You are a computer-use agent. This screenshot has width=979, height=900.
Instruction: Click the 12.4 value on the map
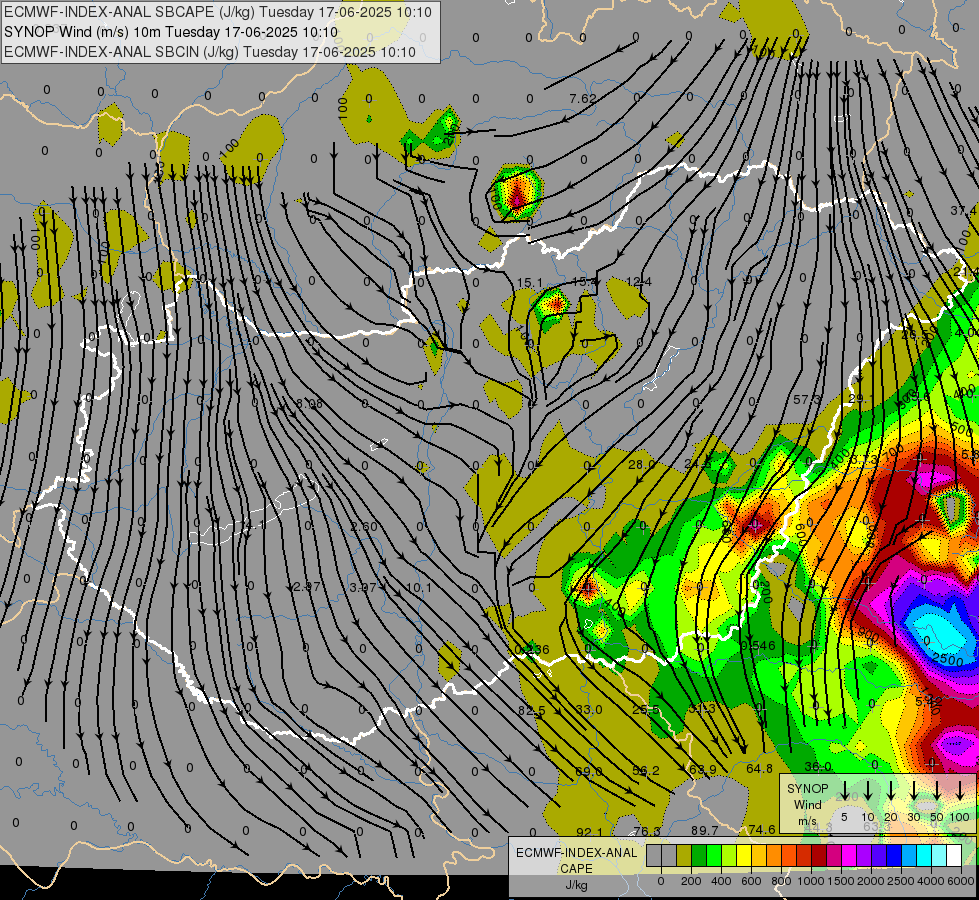pyautogui.click(x=639, y=282)
